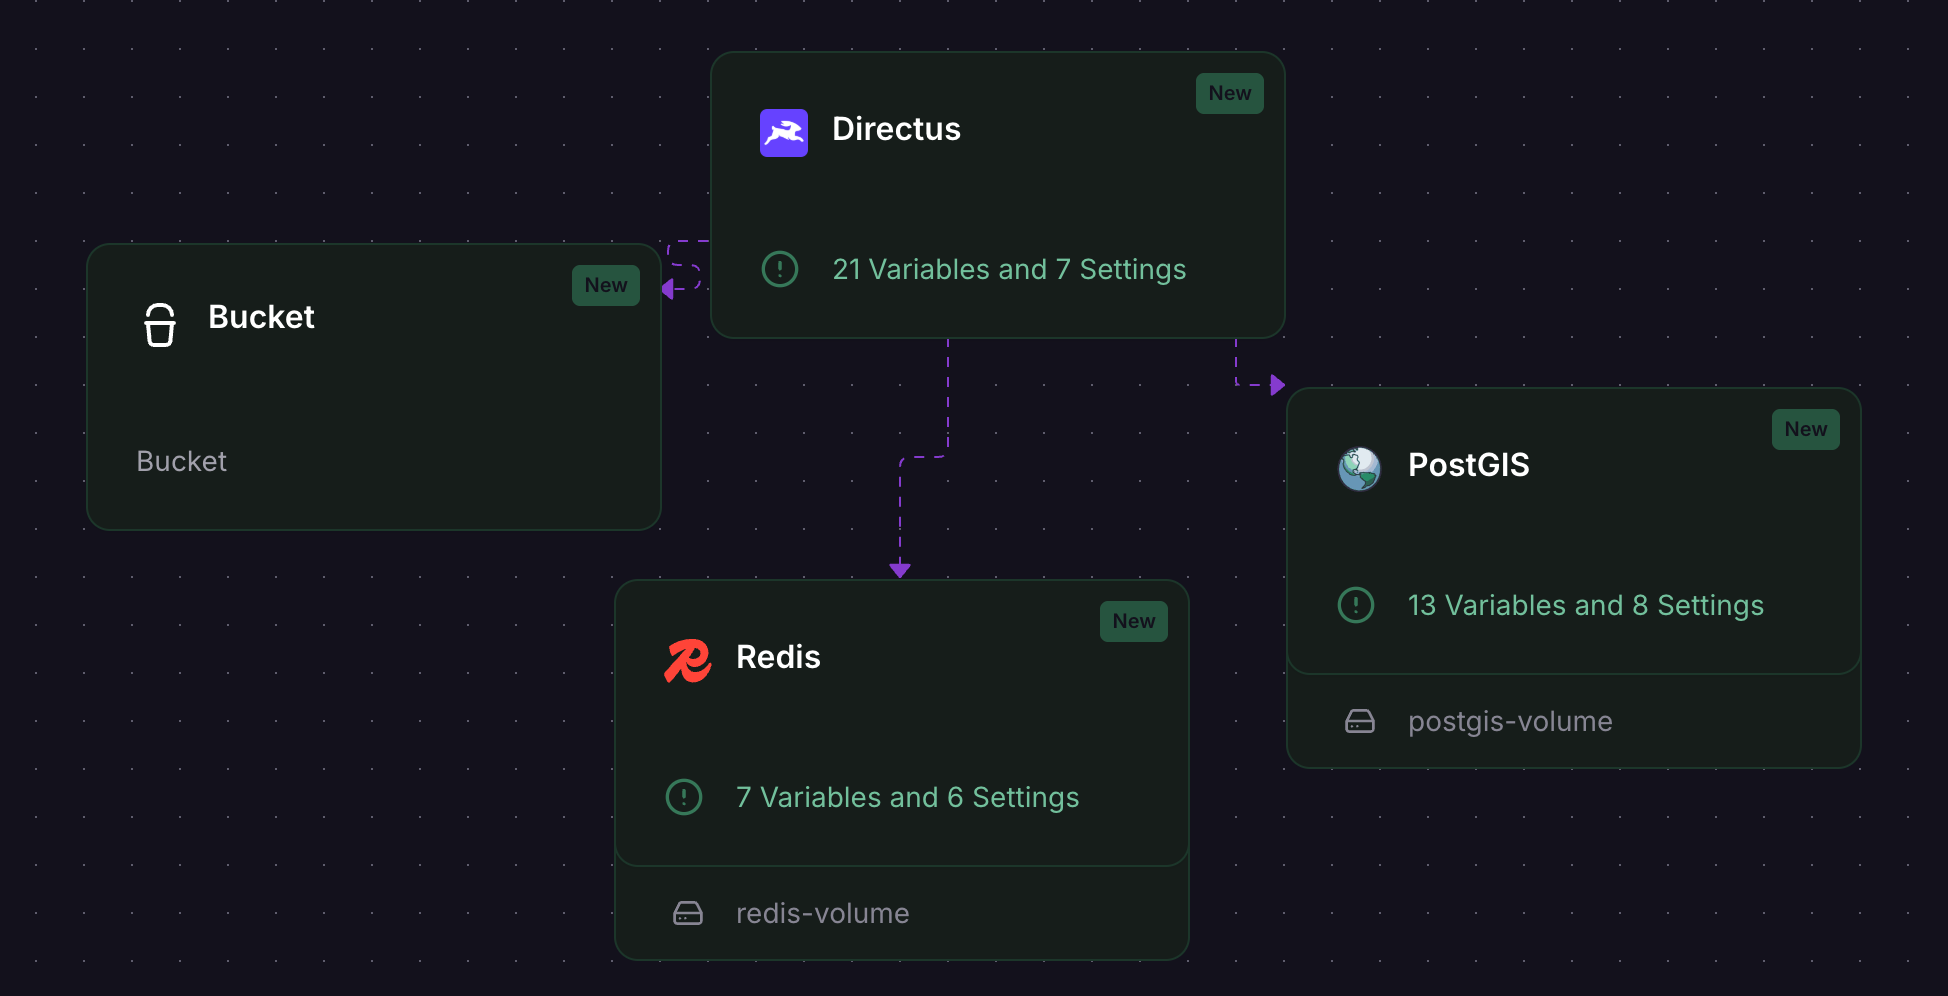Click the arrowhead pointing into Redis card
The height and width of the screenshot is (996, 1948).
point(900,570)
